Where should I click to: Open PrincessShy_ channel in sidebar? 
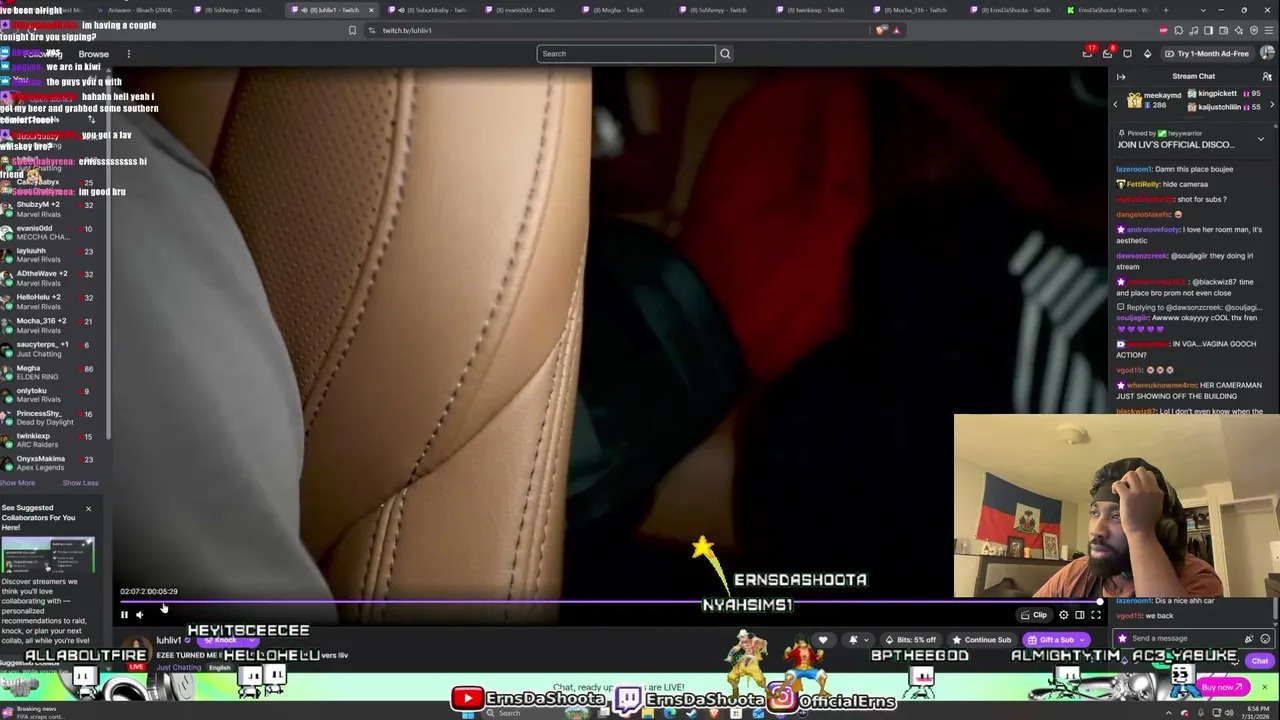point(50,417)
